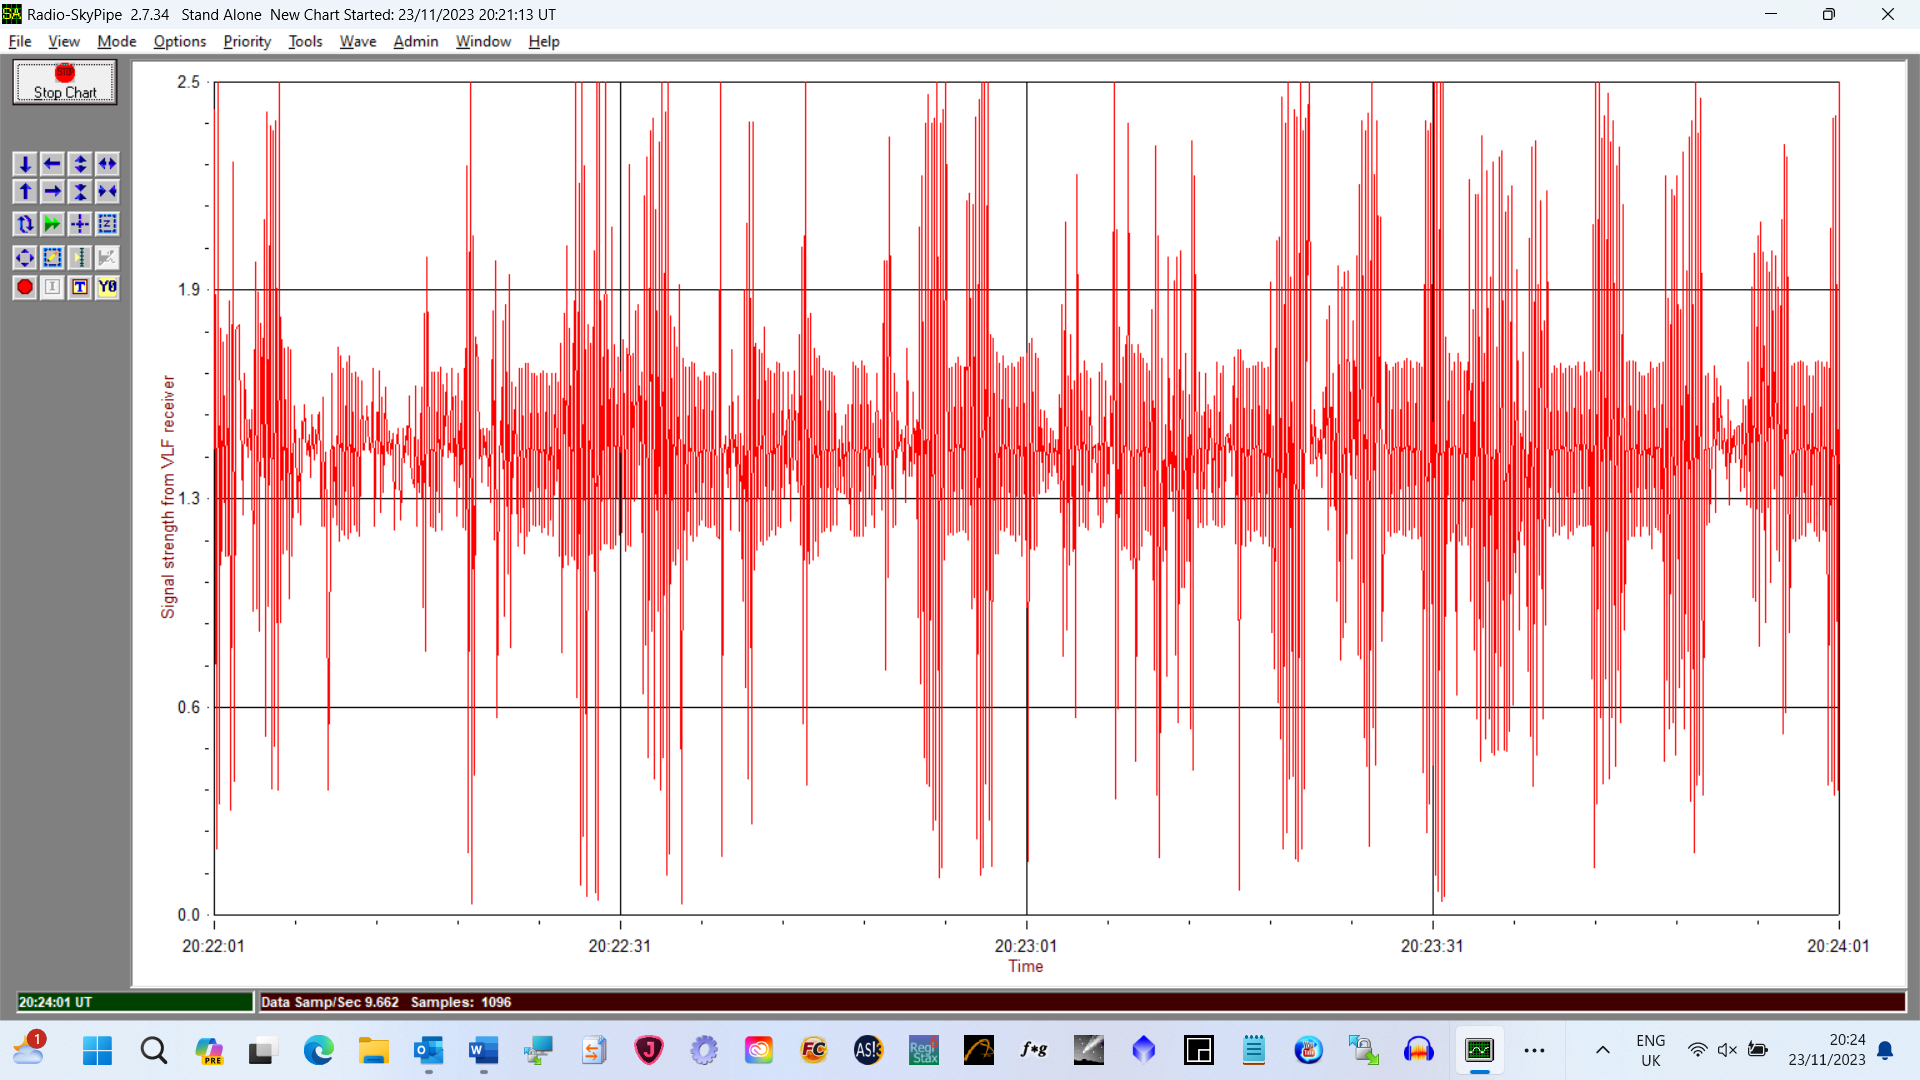Viewport: 1920px width, 1080px height.
Task: Click the horizontal compress arrows icon
Action: pos(107,191)
